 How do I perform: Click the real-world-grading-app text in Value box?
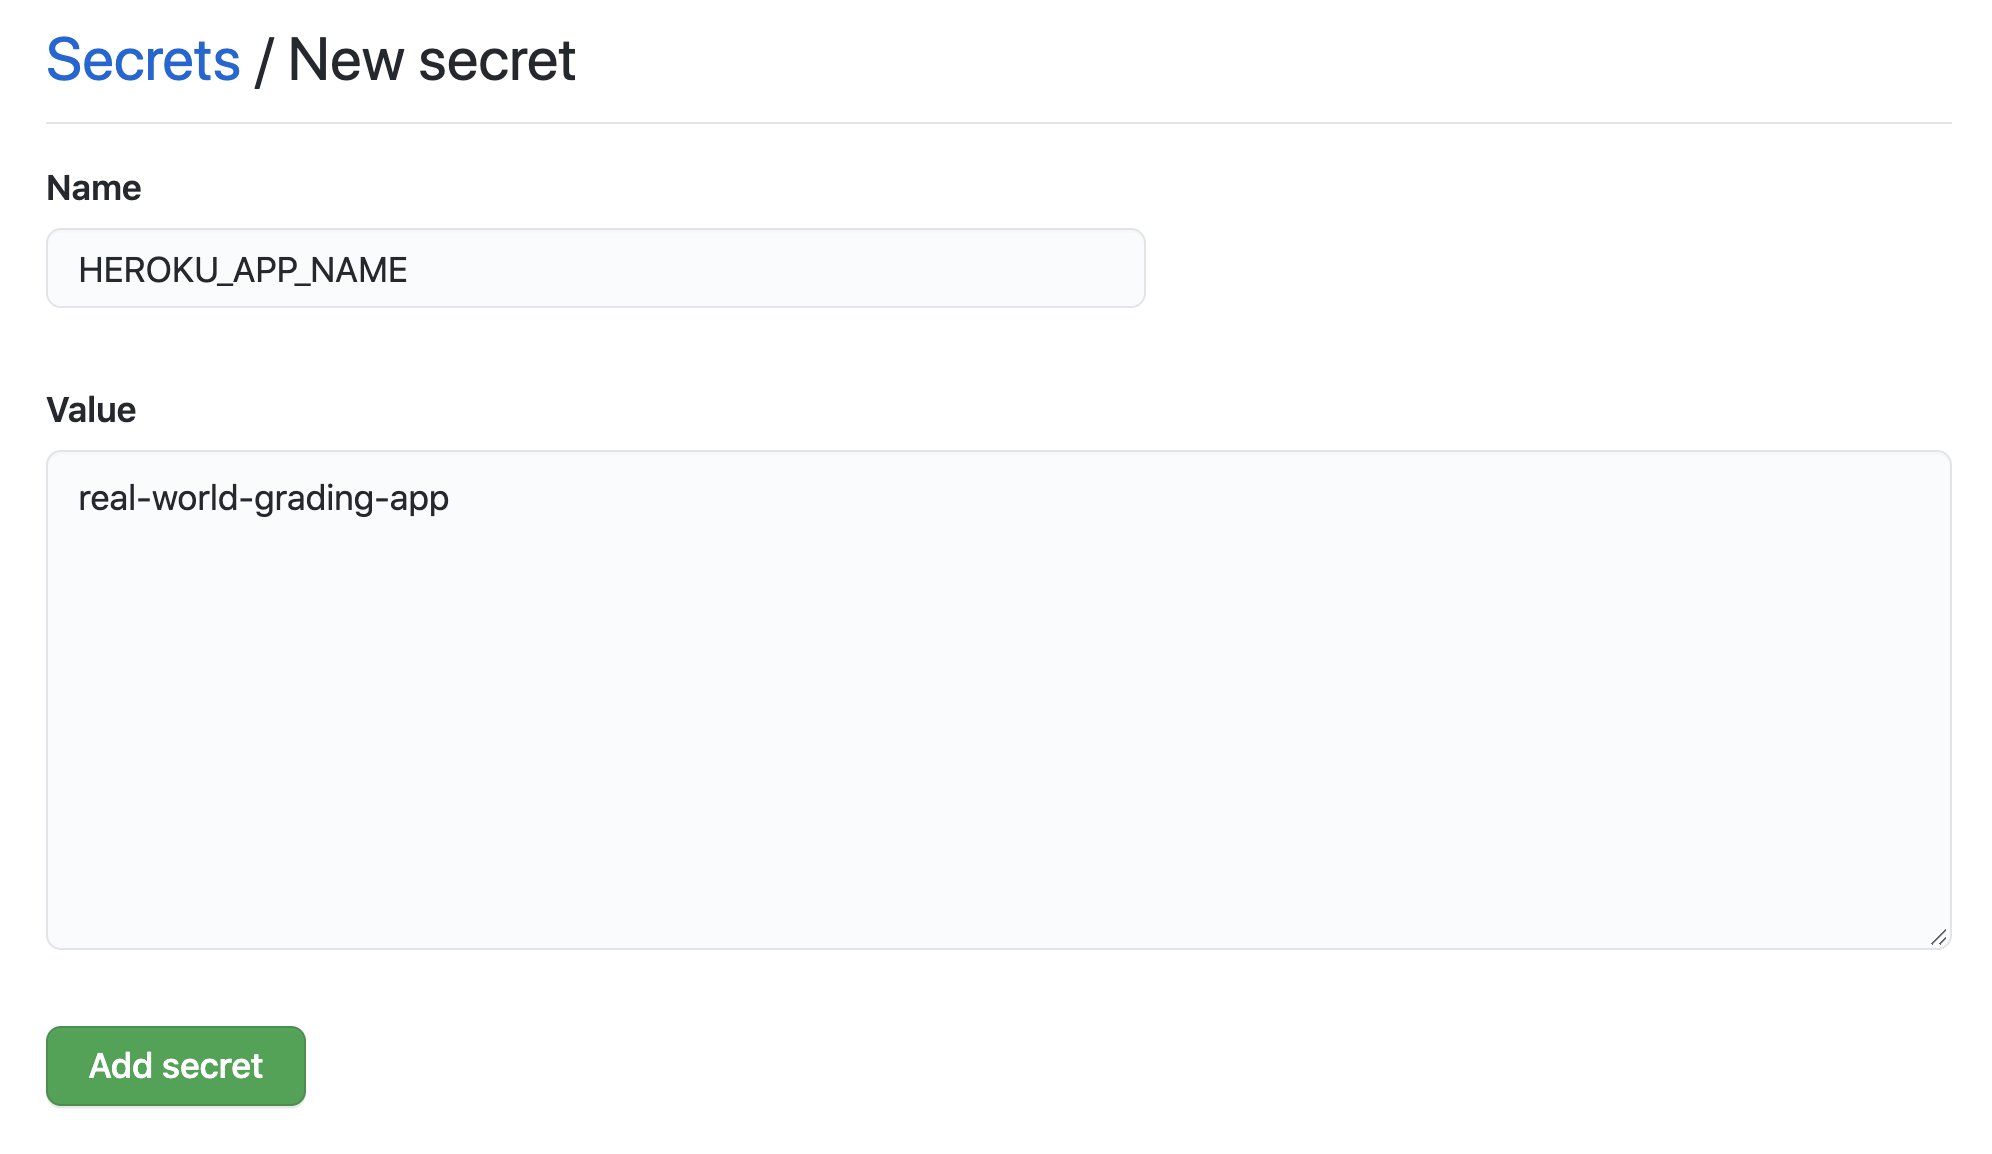point(263,498)
